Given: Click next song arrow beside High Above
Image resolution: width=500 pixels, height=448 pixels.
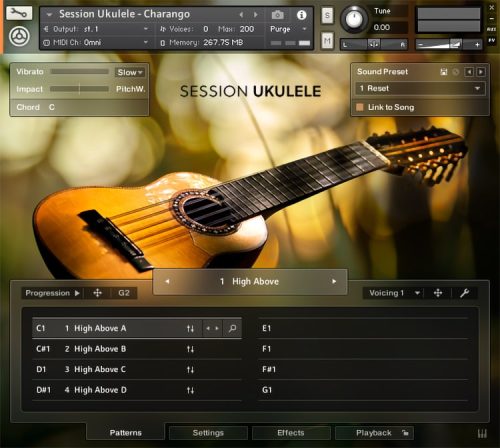Looking at the screenshot, I should coord(334,282).
